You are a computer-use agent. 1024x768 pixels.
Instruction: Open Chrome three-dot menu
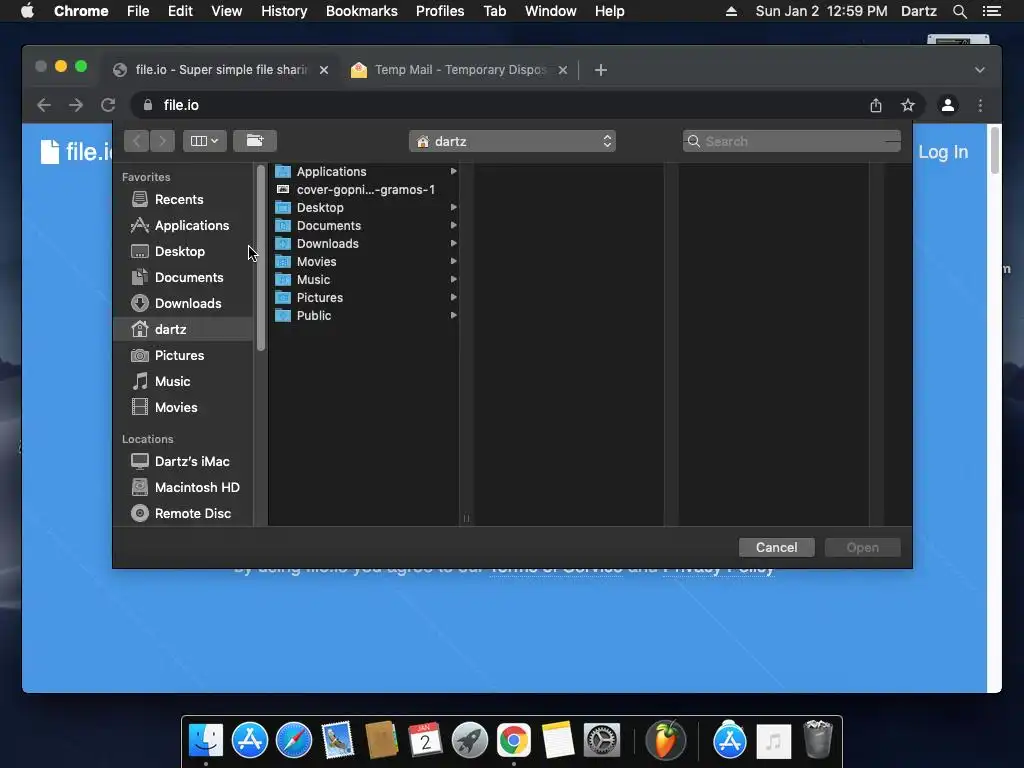(x=980, y=105)
